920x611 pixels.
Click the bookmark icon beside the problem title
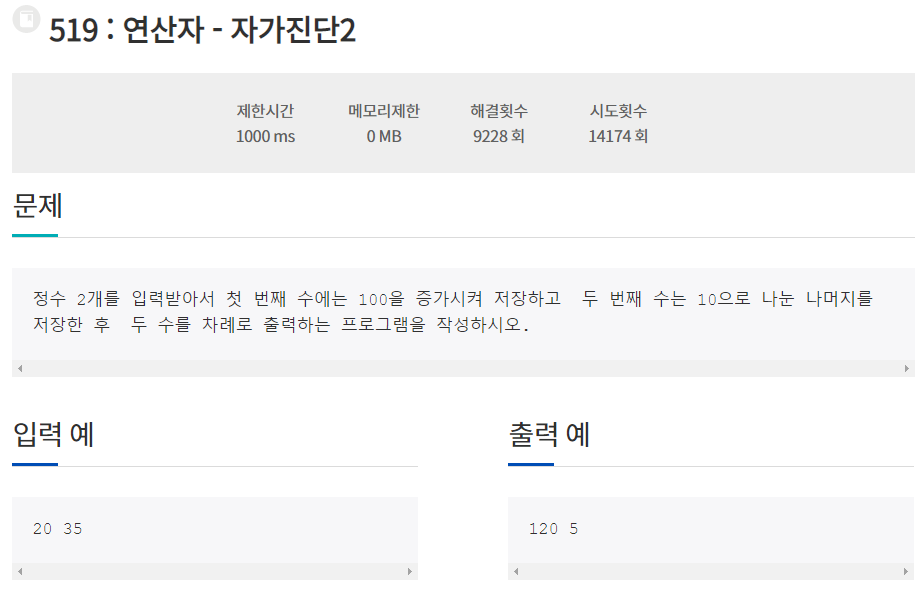point(26,19)
